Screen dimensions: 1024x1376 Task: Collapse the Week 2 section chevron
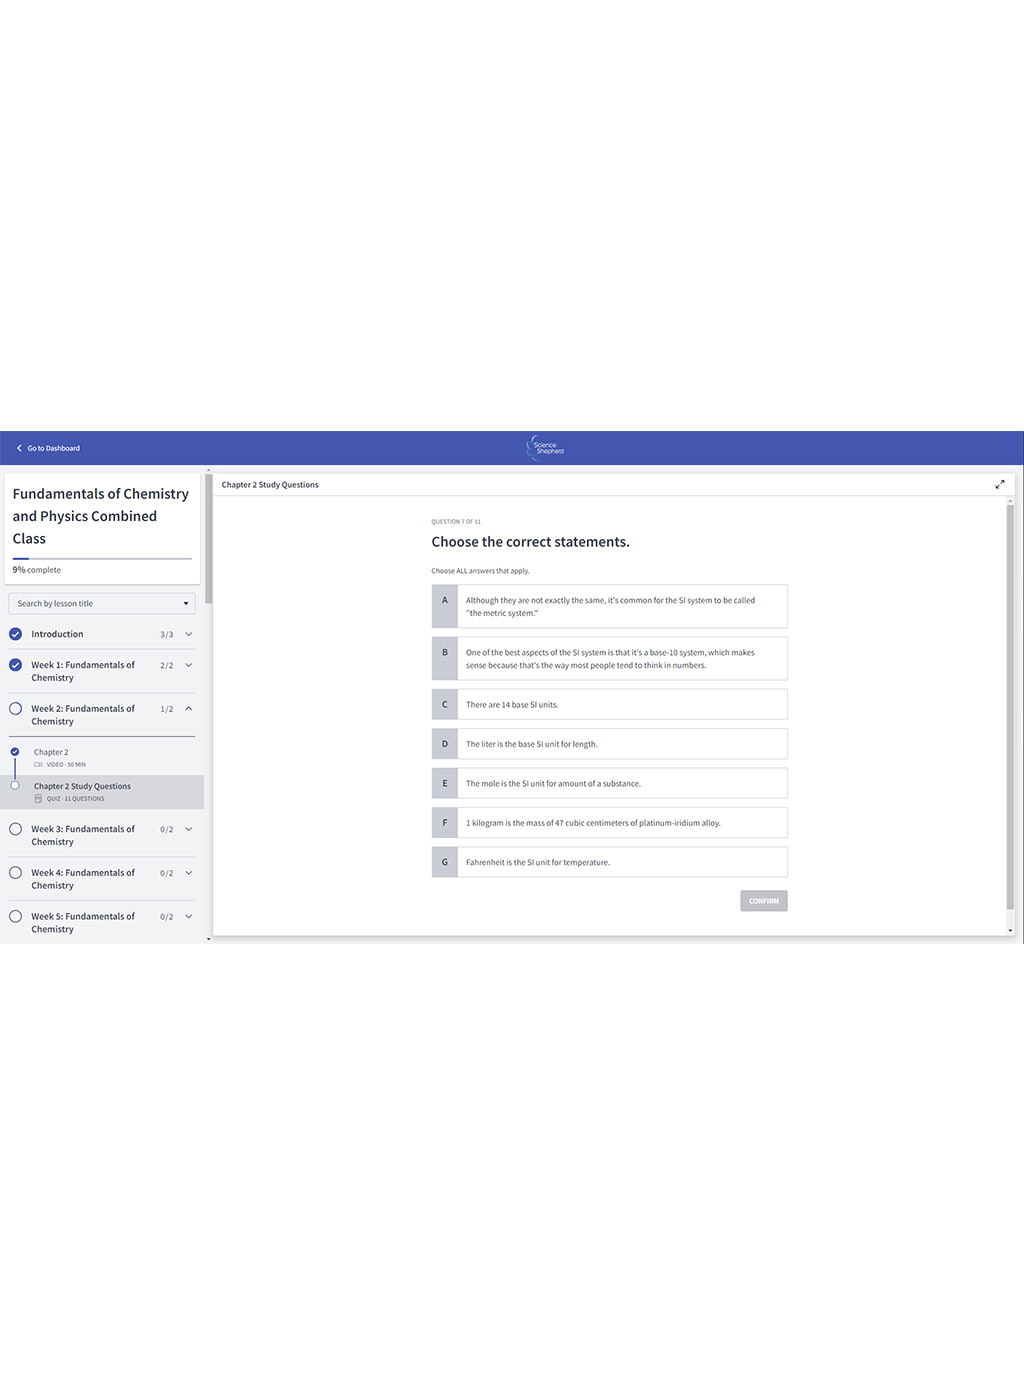189,709
